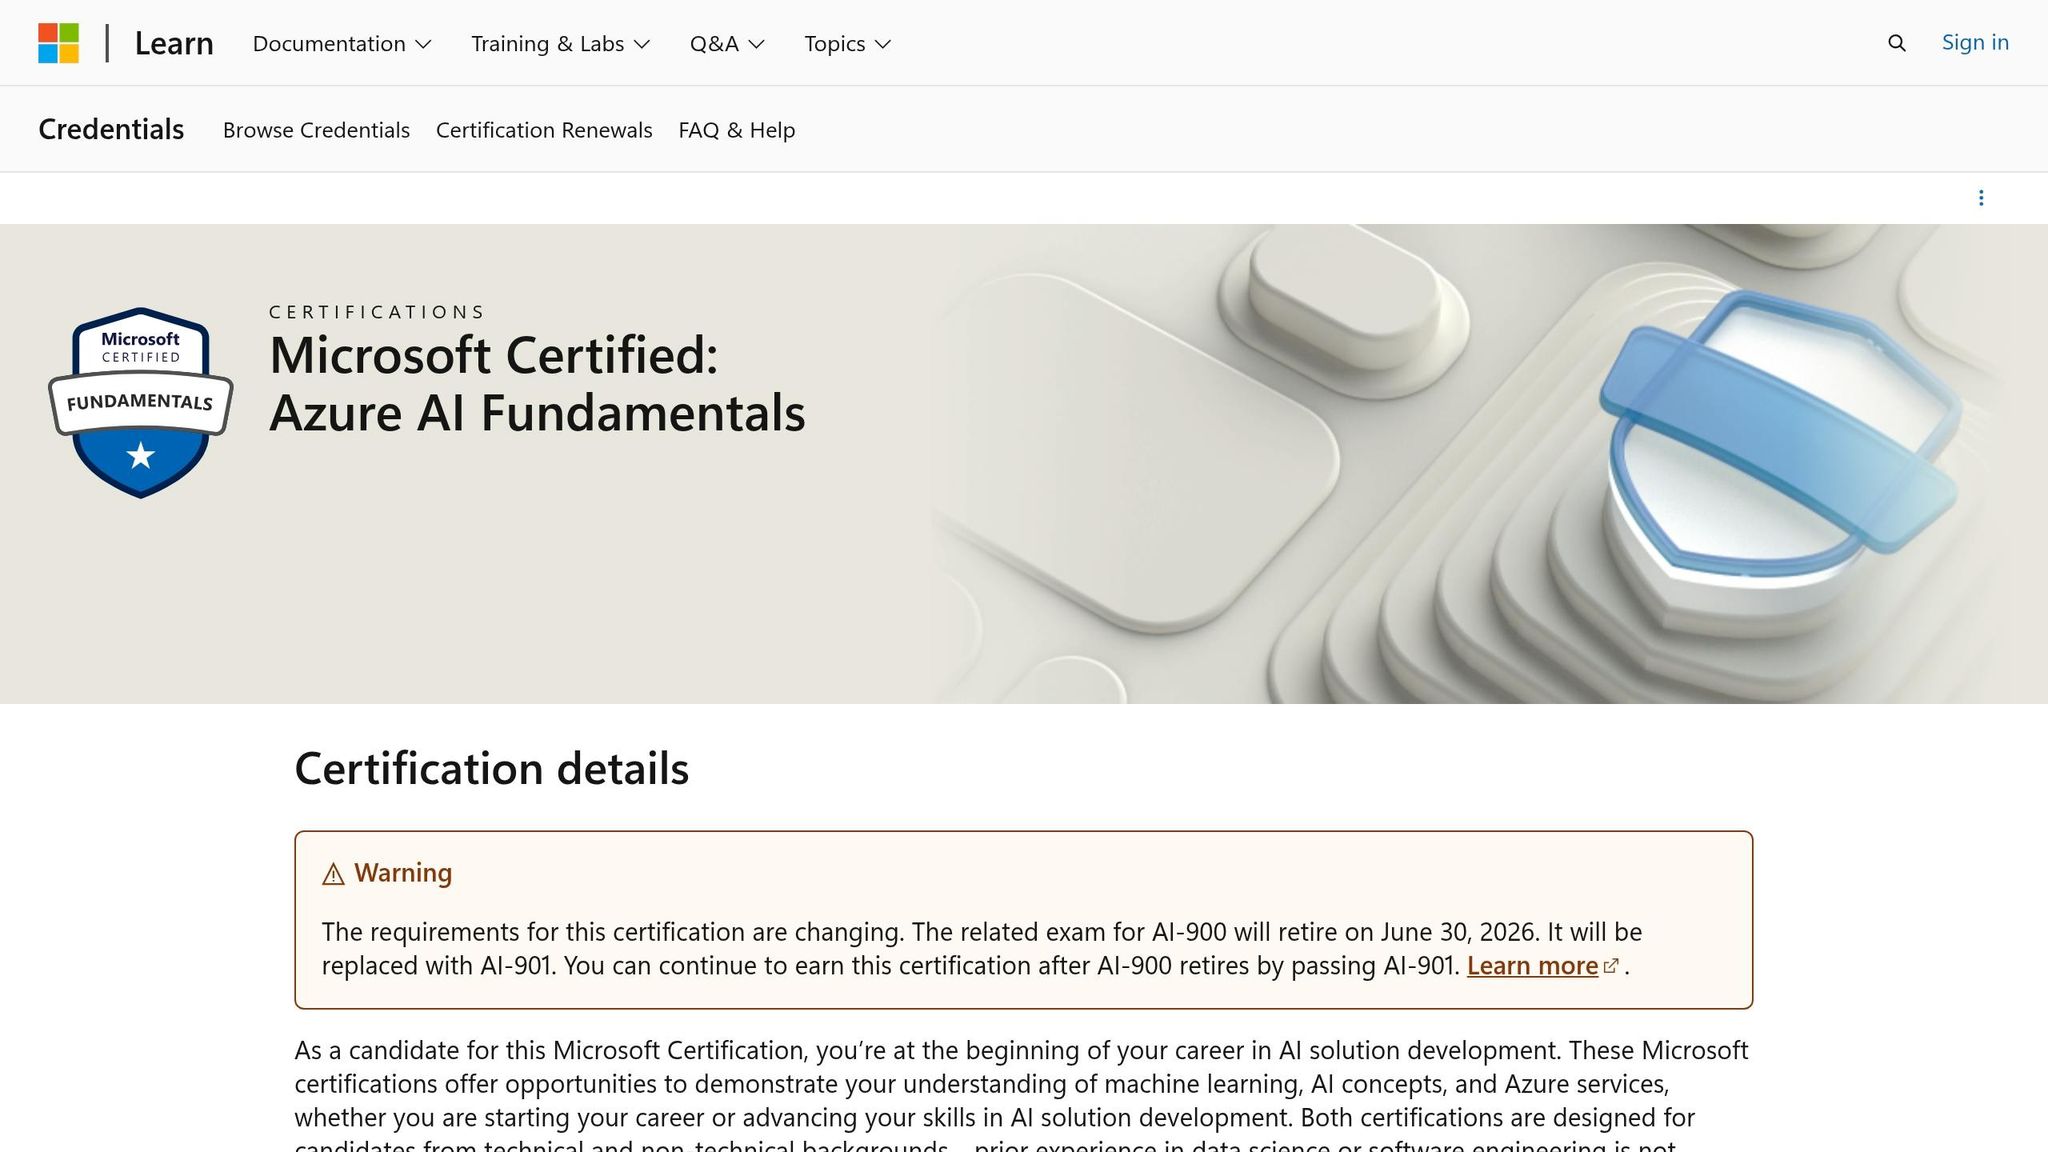Expand the Q&A dropdown
The width and height of the screenshot is (2048, 1152).
click(727, 44)
